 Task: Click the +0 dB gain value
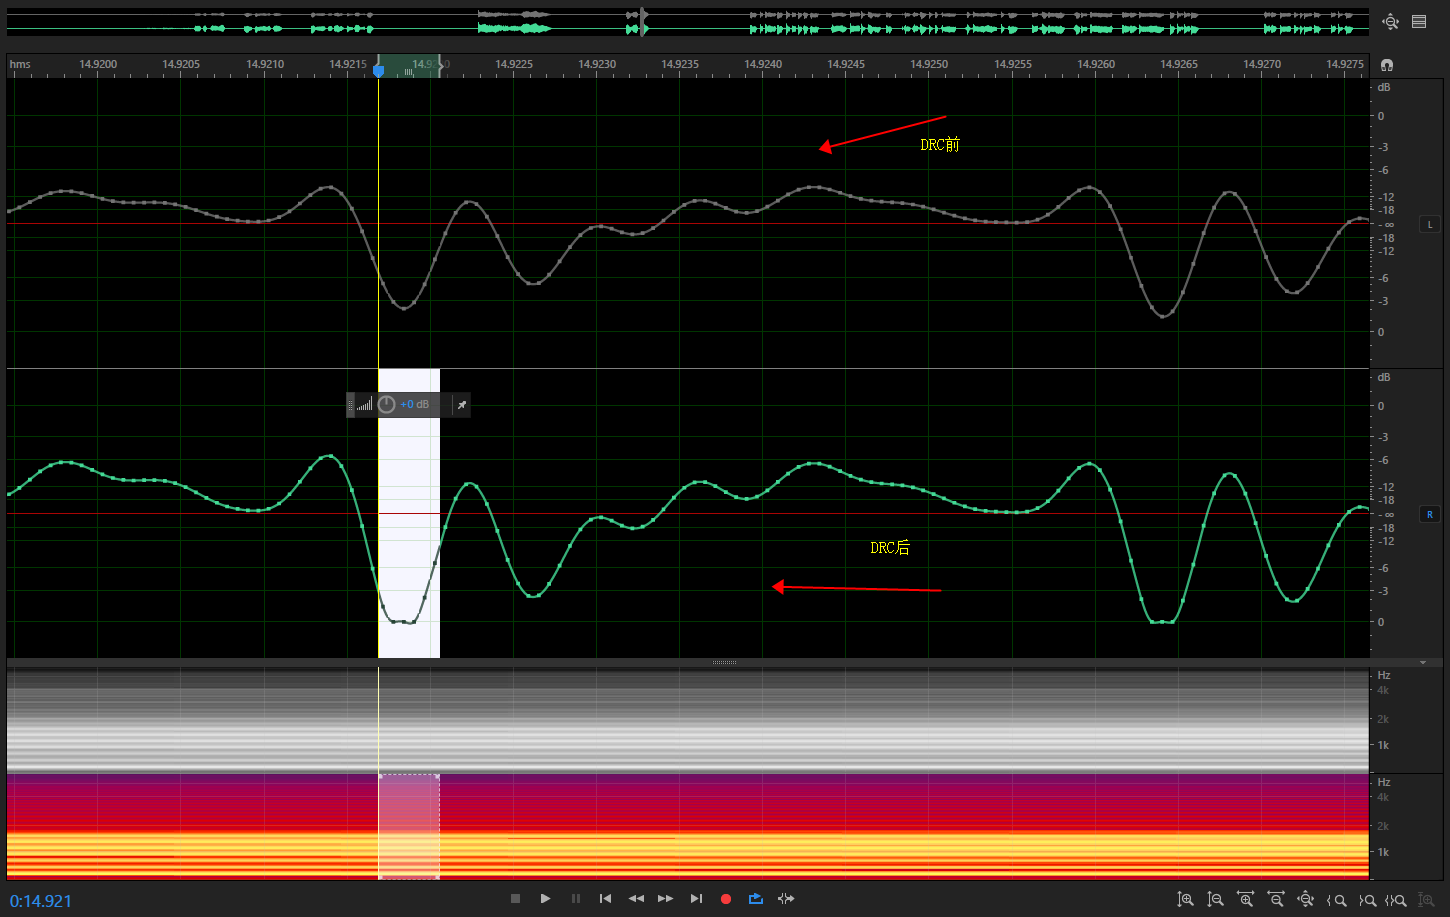[414, 405]
